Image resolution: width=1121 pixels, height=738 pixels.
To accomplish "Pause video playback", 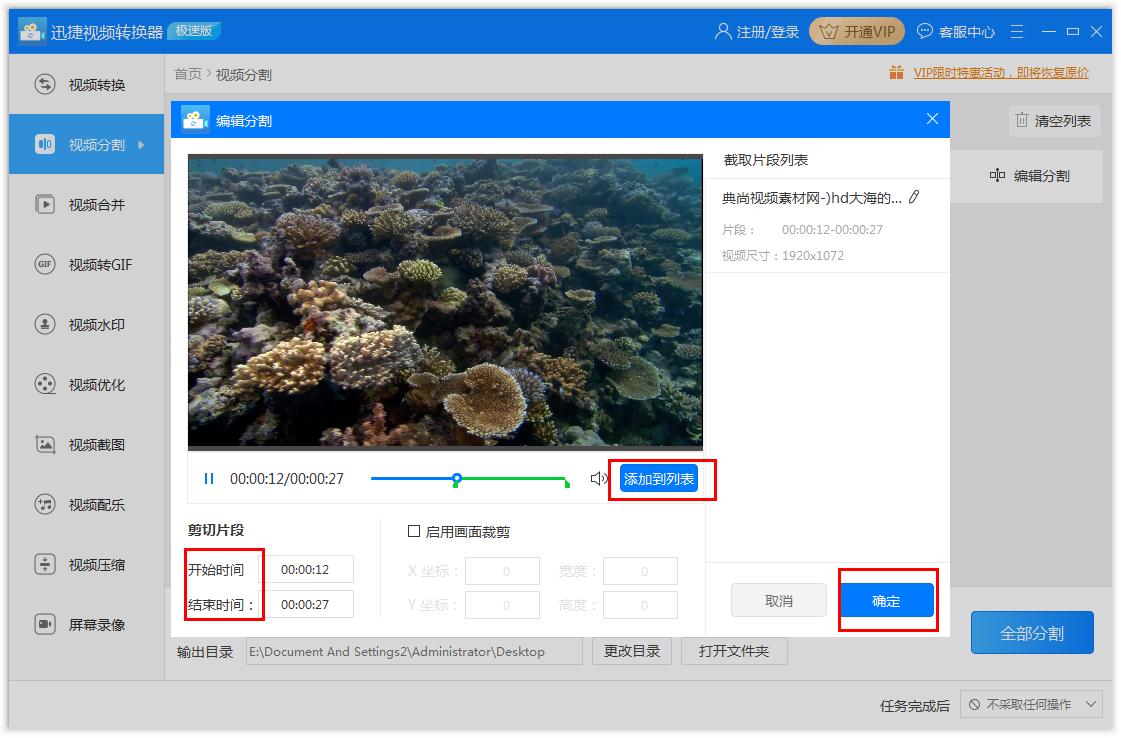I will tap(208, 479).
